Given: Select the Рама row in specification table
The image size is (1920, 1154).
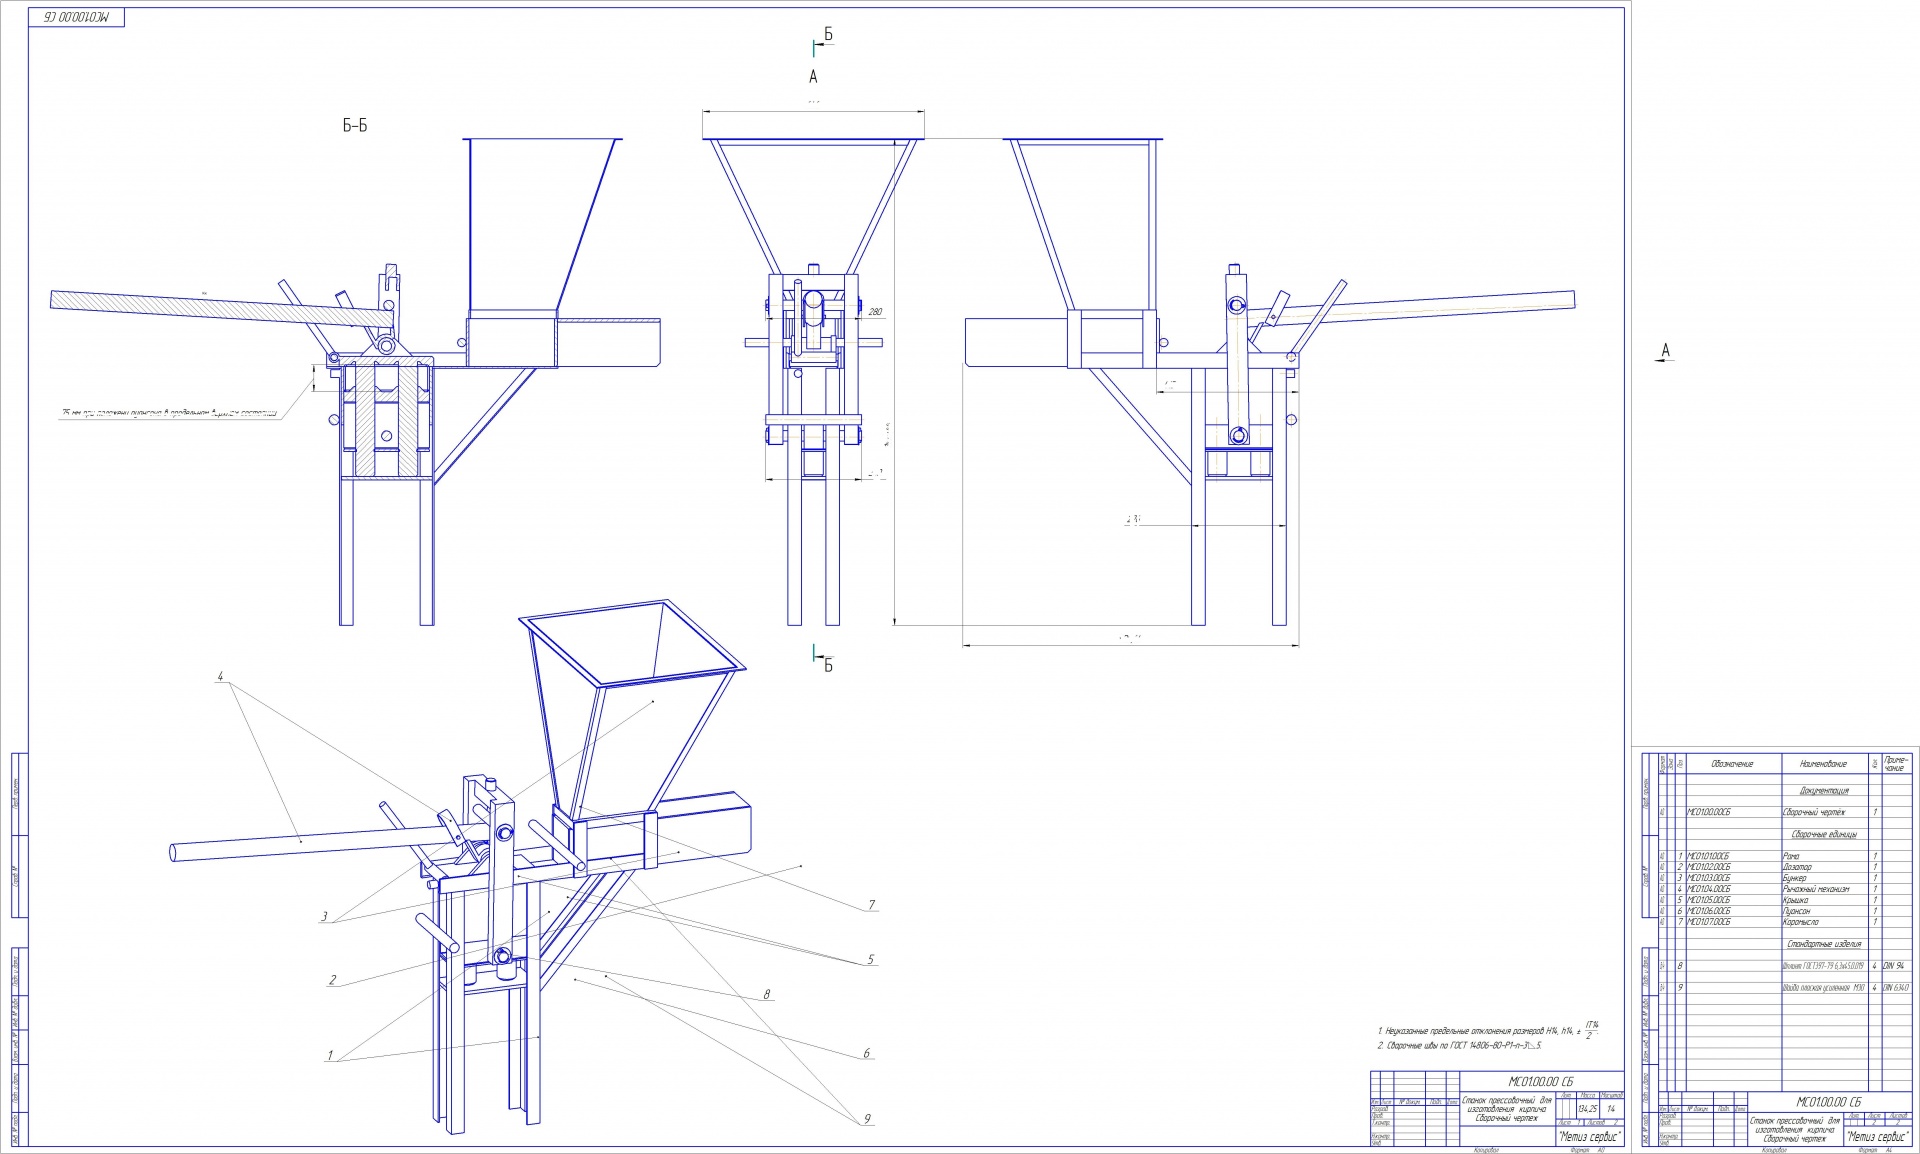Looking at the screenshot, I should click(1790, 856).
